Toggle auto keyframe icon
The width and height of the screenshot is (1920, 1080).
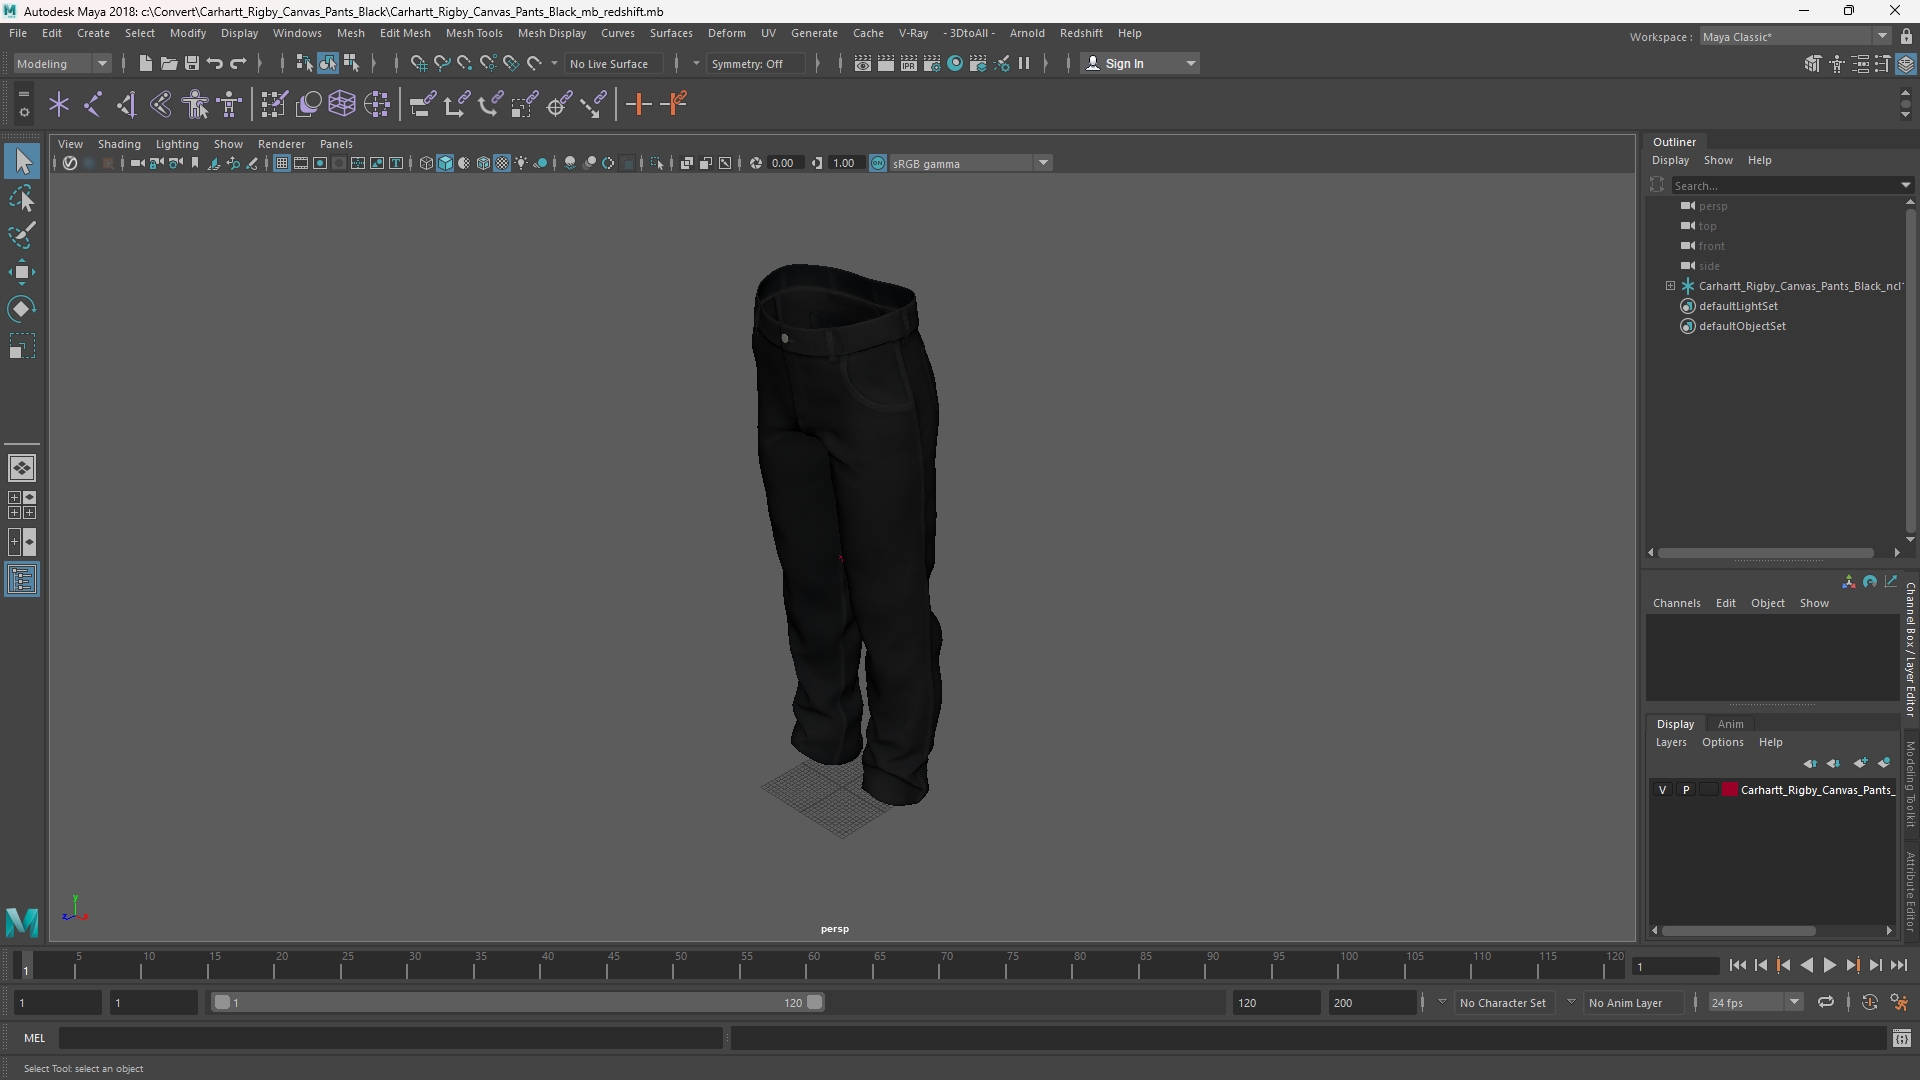click(x=1869, y=1002)
